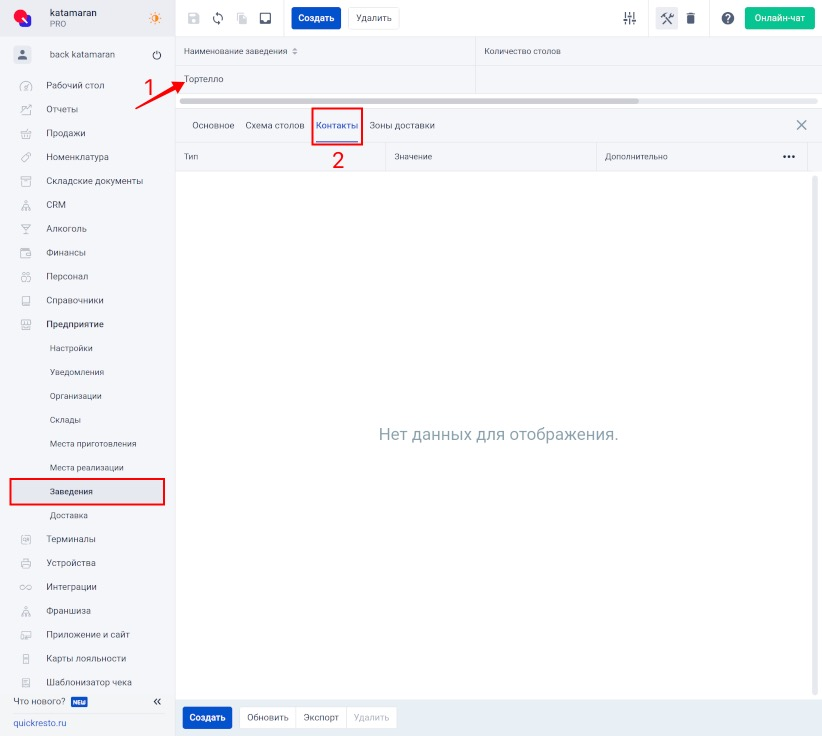Click the vertical contacts scrollbar
Viewport: 822px width, 736px height.
(x=815, y=435)
